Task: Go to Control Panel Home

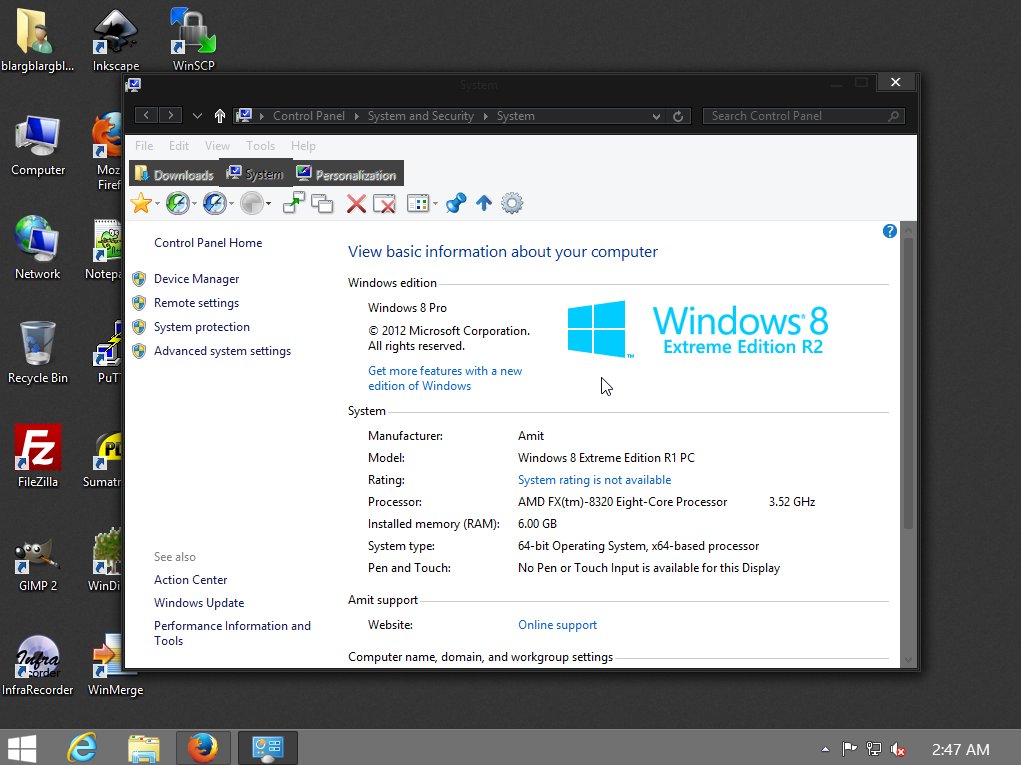Action: point(208,243)
